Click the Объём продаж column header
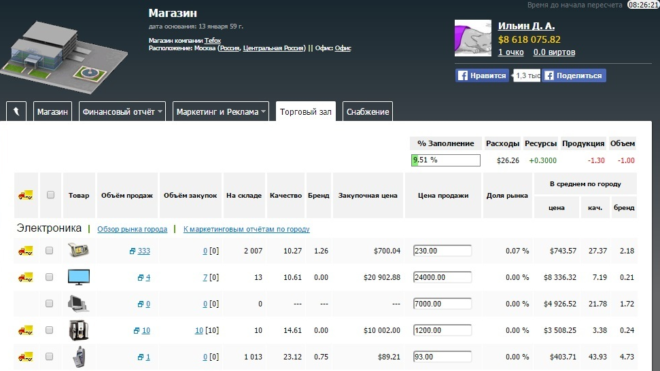The image size is (660, 371). [x=127, y=195]
